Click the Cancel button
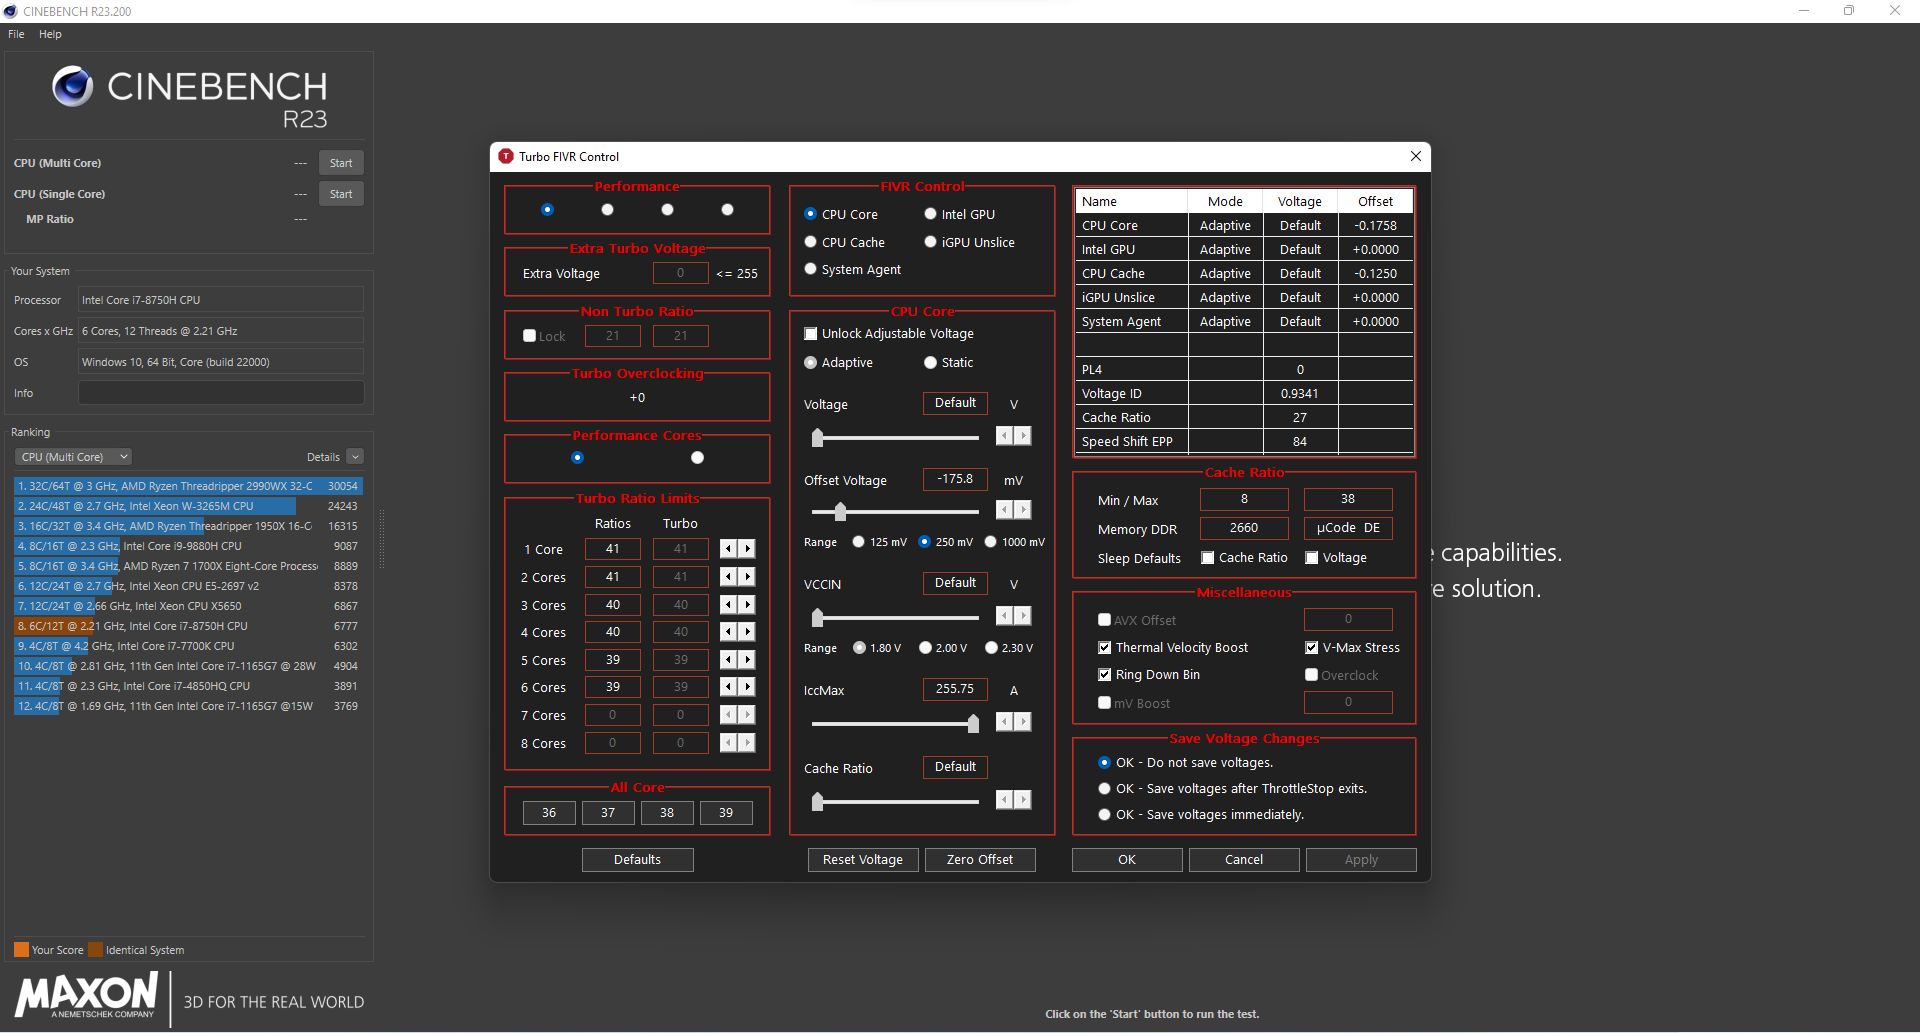1920x1033 pixels. [x=1244, y=860]
